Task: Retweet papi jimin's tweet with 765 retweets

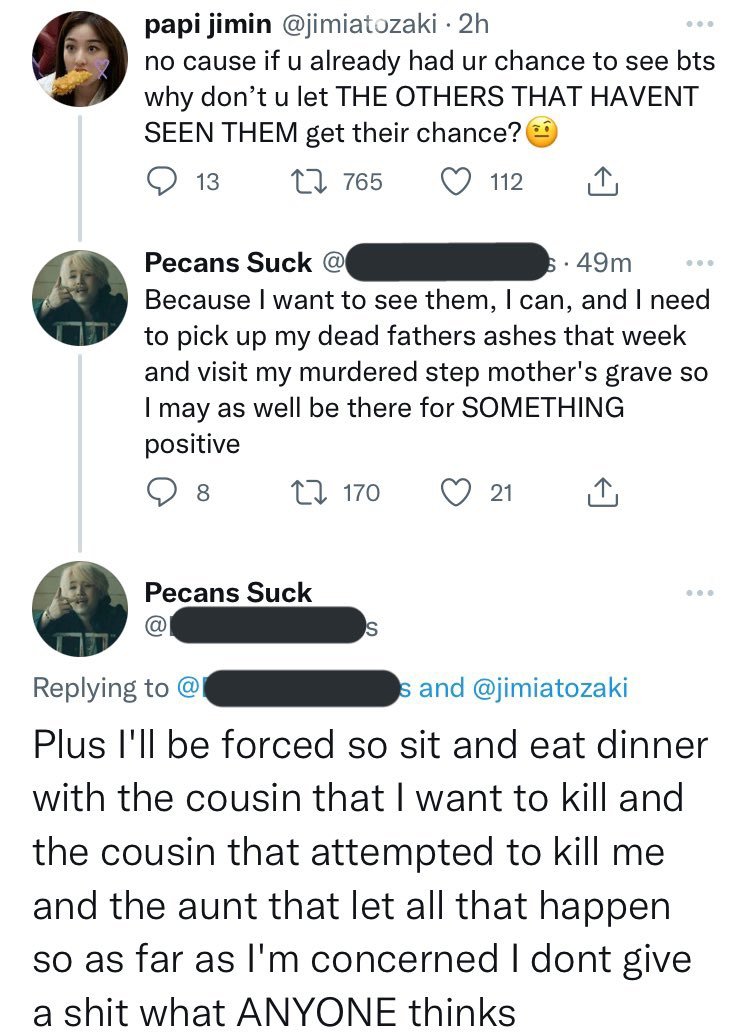Action: tap(309, 182)
